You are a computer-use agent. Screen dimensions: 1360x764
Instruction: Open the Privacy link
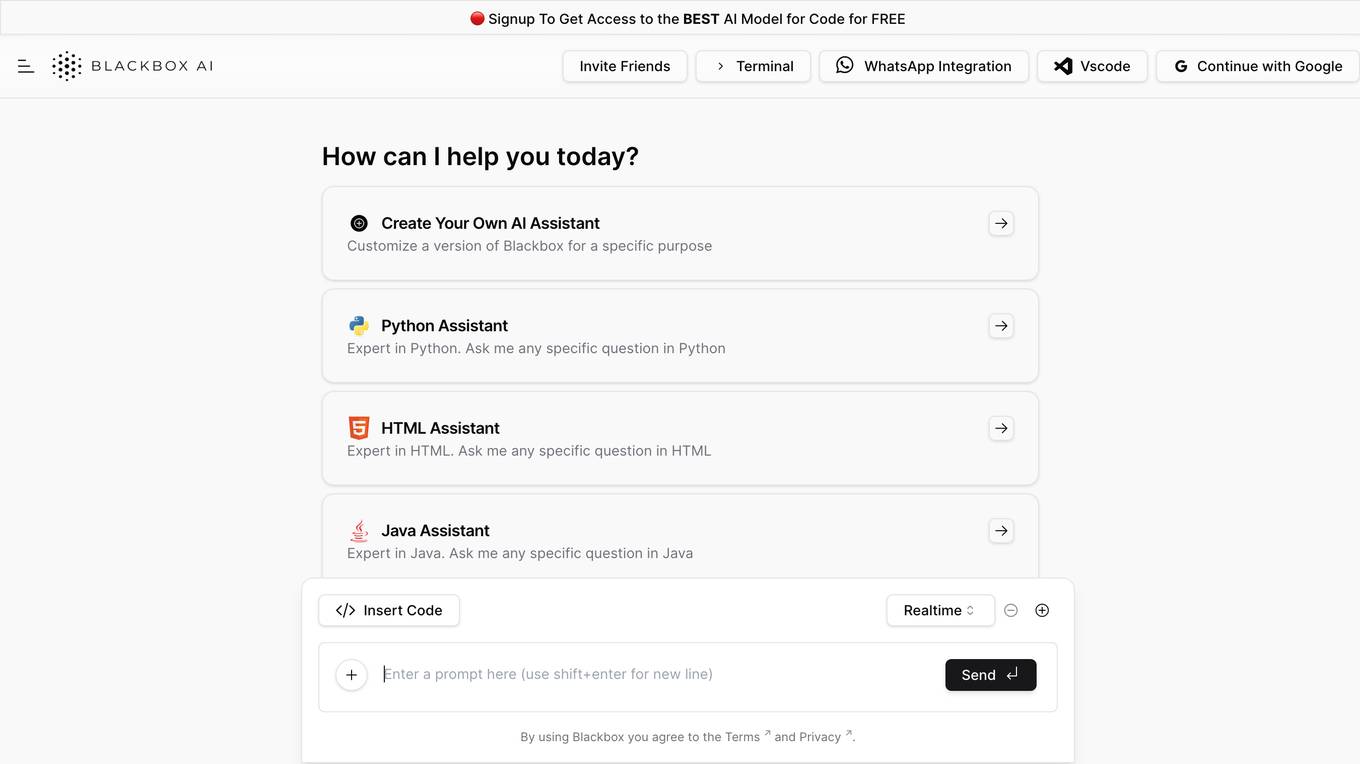[825, 736]
